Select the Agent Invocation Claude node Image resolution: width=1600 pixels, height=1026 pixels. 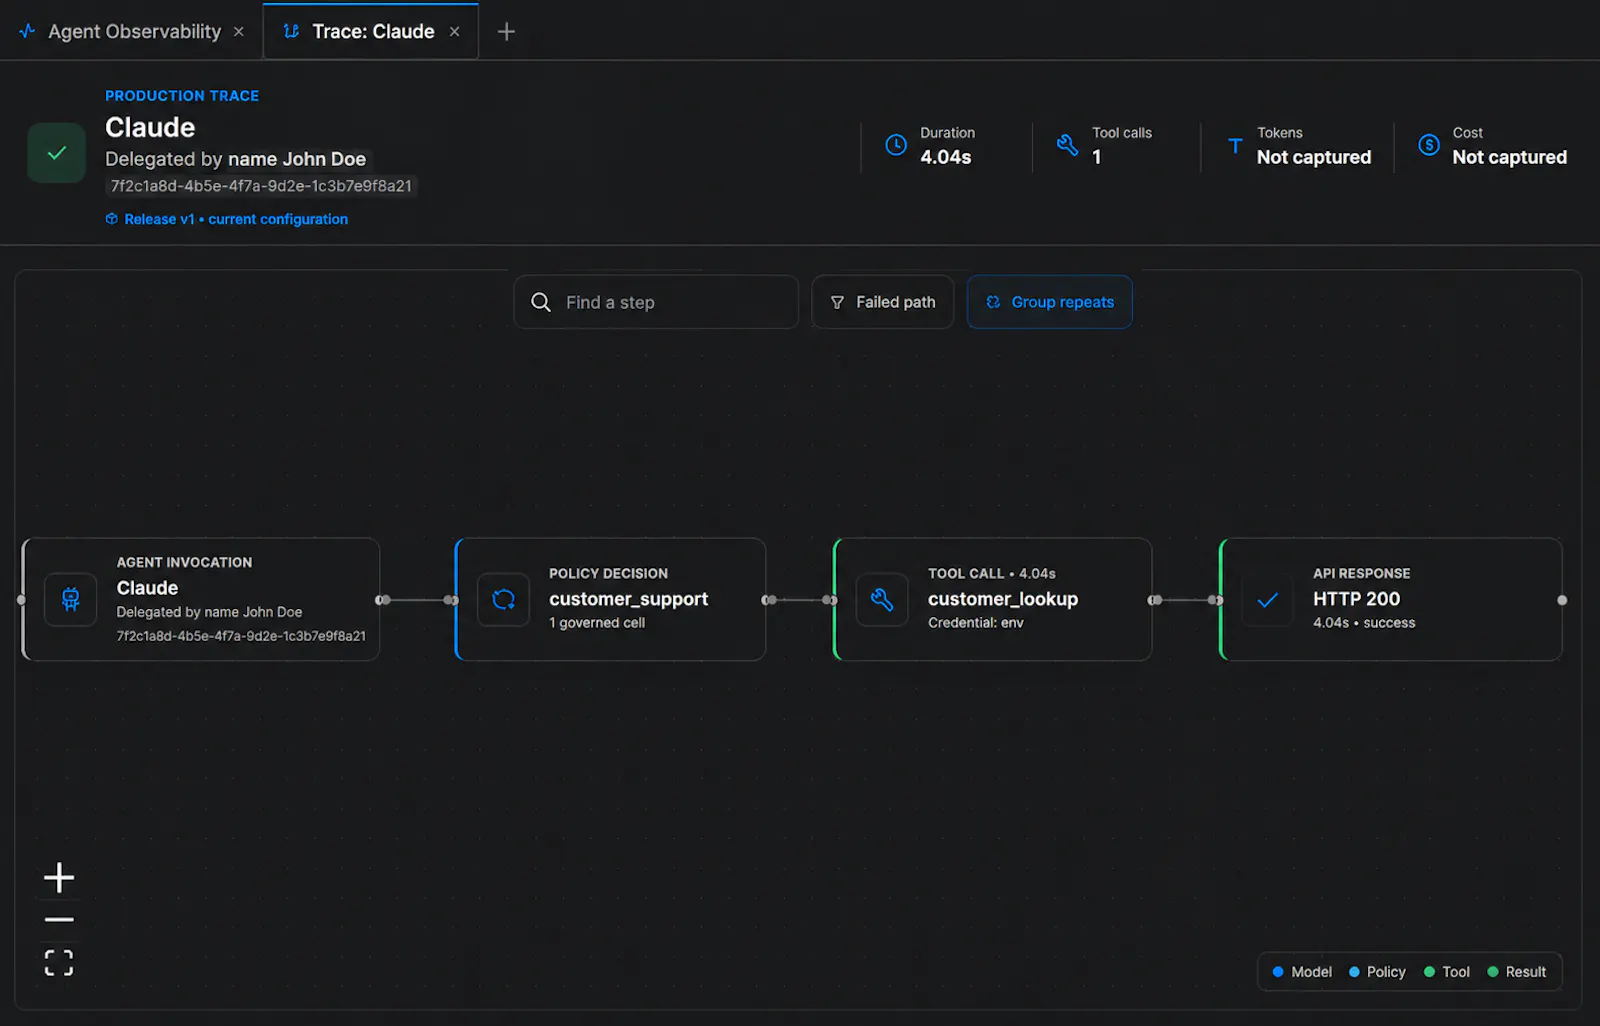[x=201, y=599]
